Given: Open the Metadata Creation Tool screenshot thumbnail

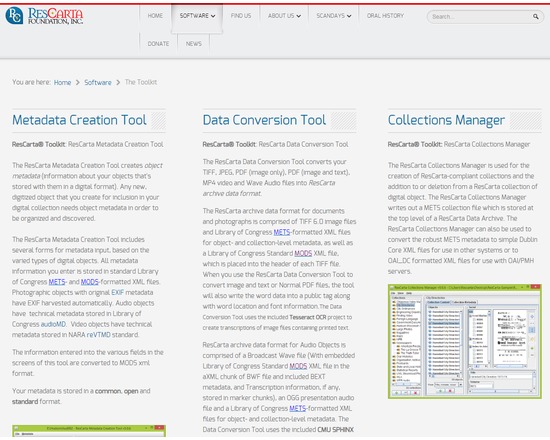Looking at the screenshot, I should click(x=89, y=431).
